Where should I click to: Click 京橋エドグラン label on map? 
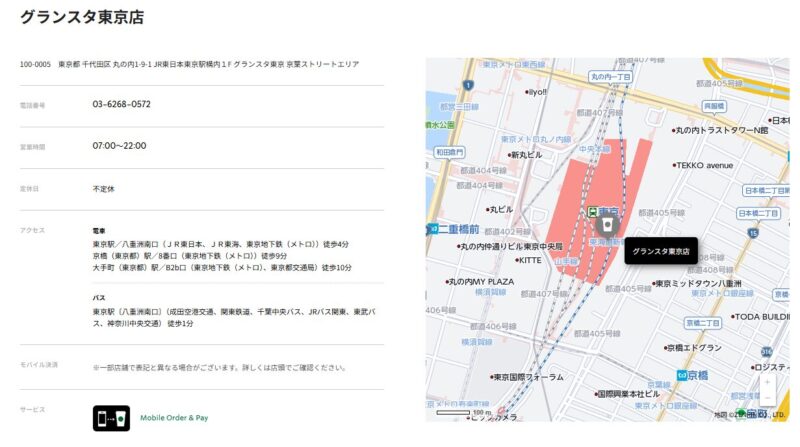click(x=693, y=347)
